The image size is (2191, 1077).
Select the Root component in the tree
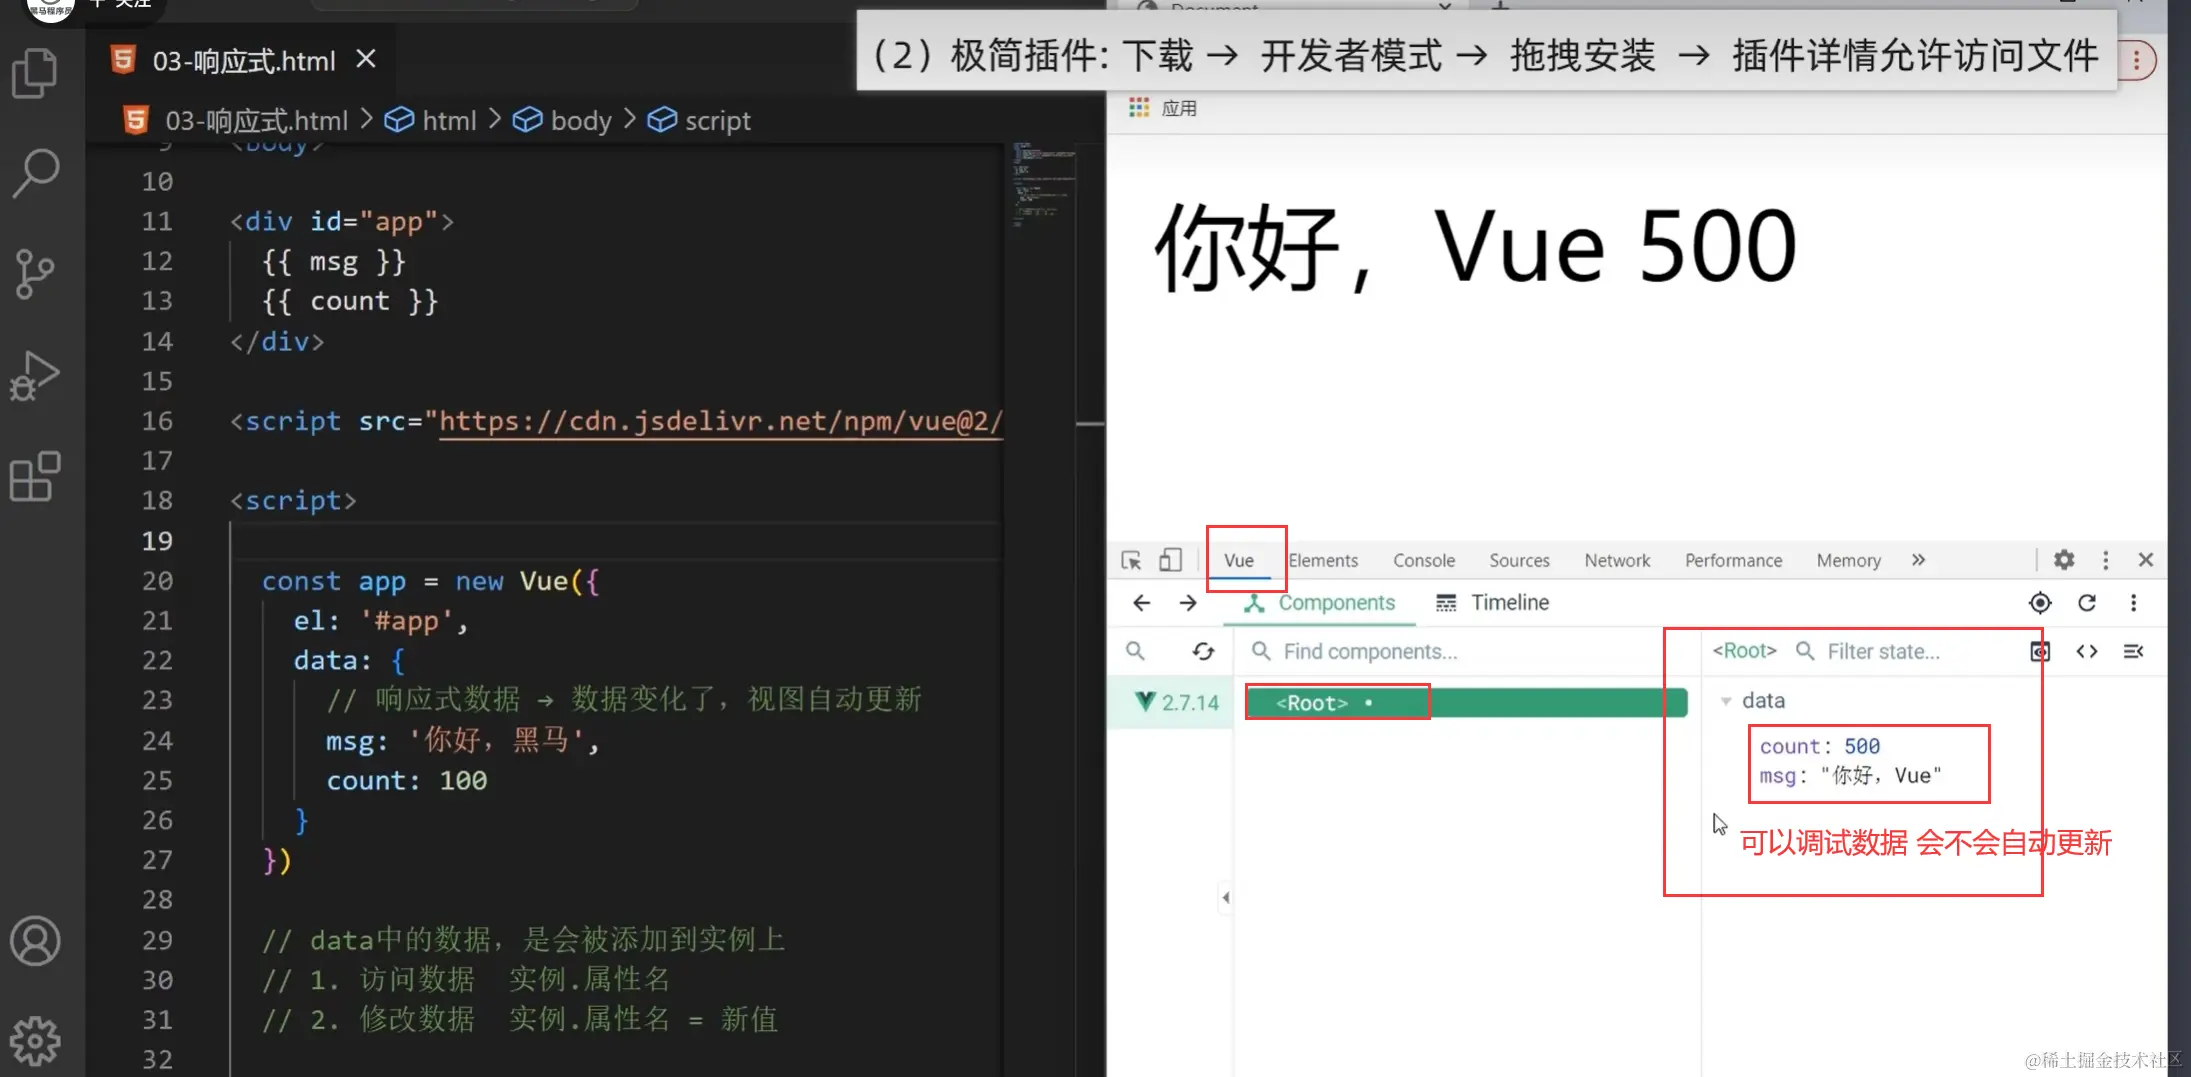[x=1466, y=703]
